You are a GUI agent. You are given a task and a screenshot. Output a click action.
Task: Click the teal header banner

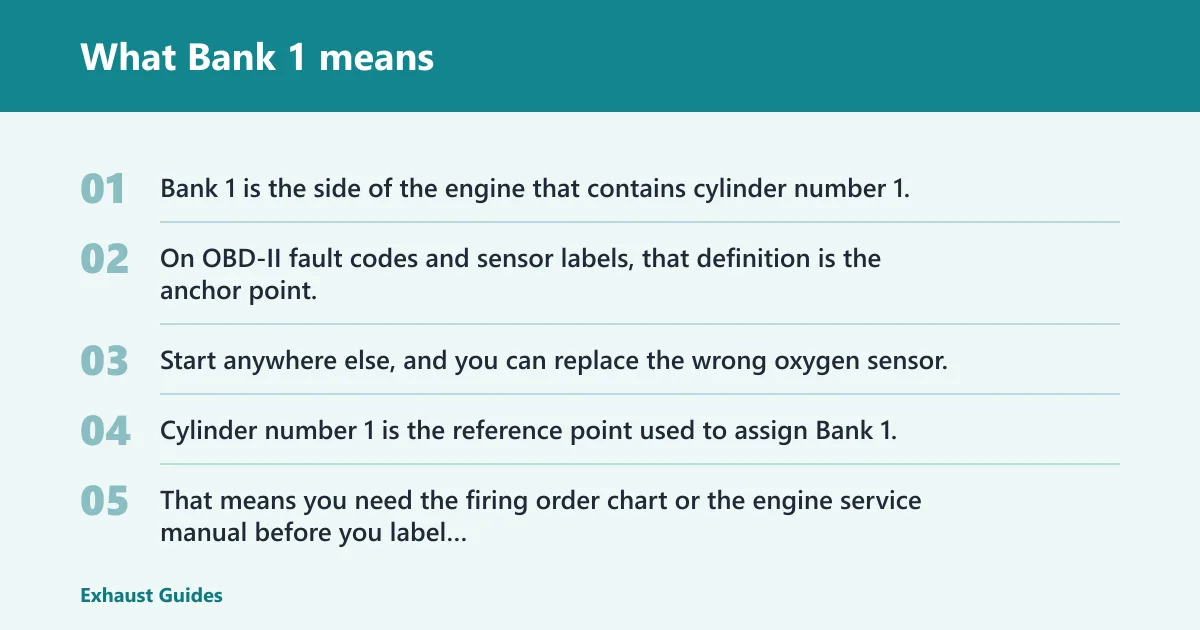pos(600,56)
